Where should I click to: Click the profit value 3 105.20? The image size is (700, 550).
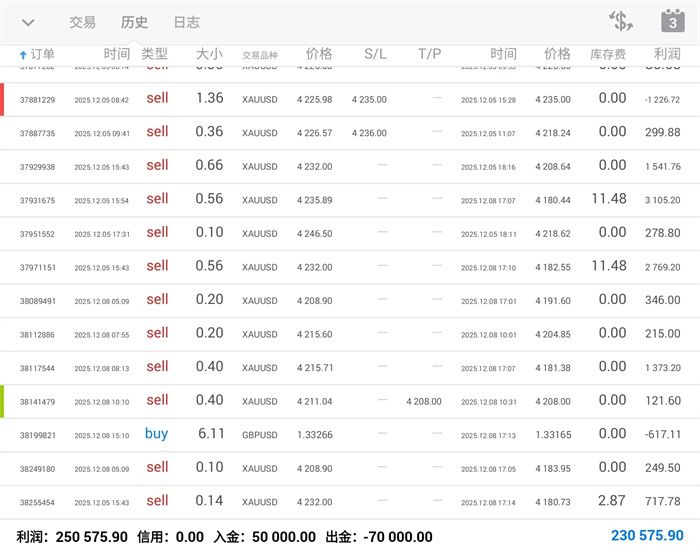[x=662, y=200]
